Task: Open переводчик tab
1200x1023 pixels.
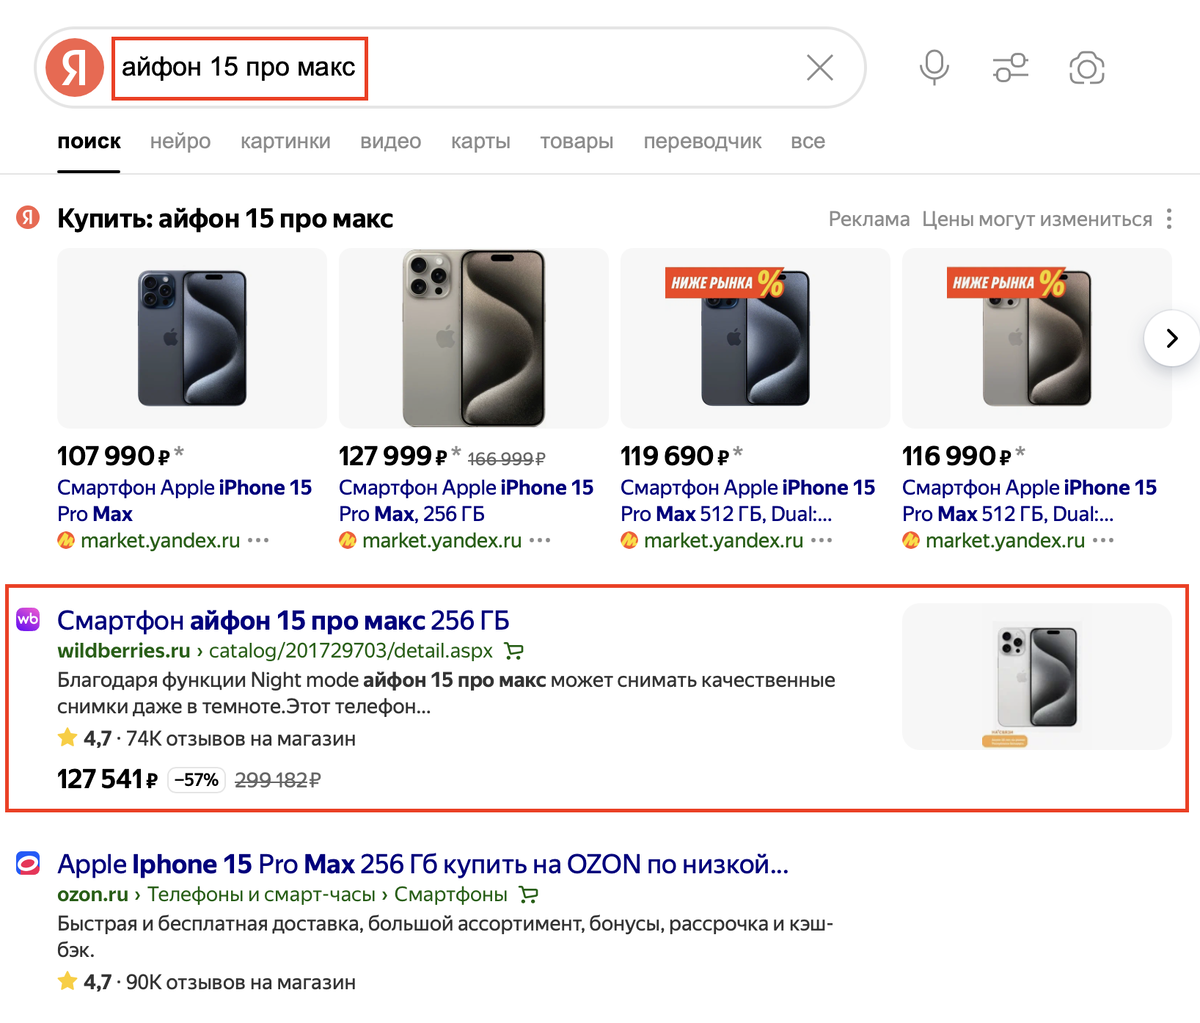Action: pos(702,142)
